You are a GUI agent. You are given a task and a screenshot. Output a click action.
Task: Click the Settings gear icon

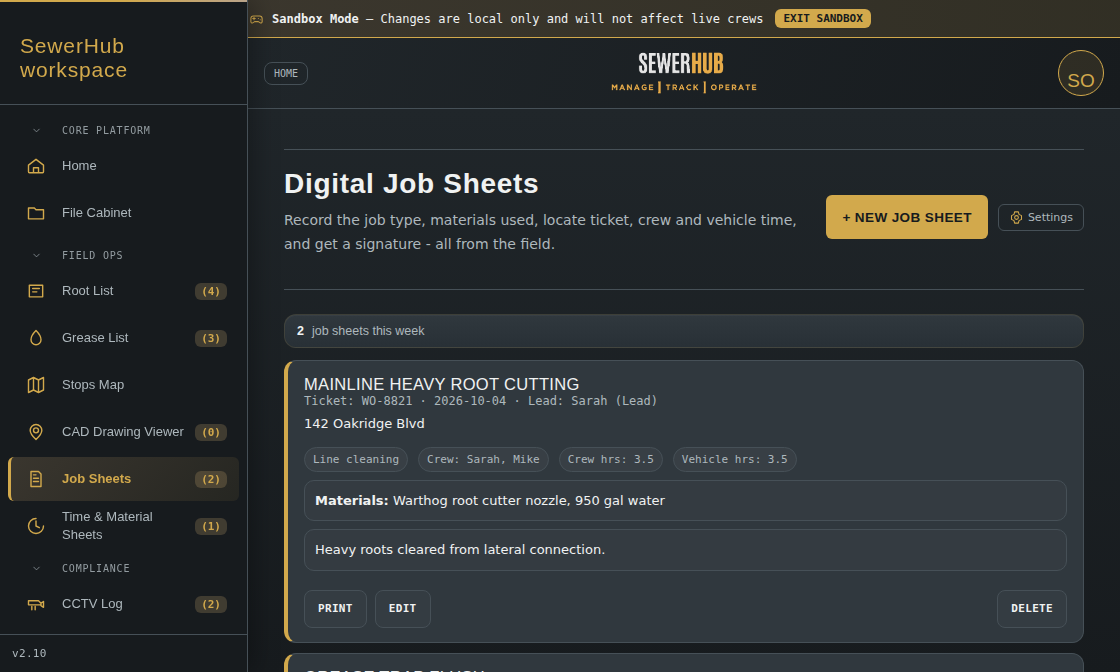point(1016,217)
